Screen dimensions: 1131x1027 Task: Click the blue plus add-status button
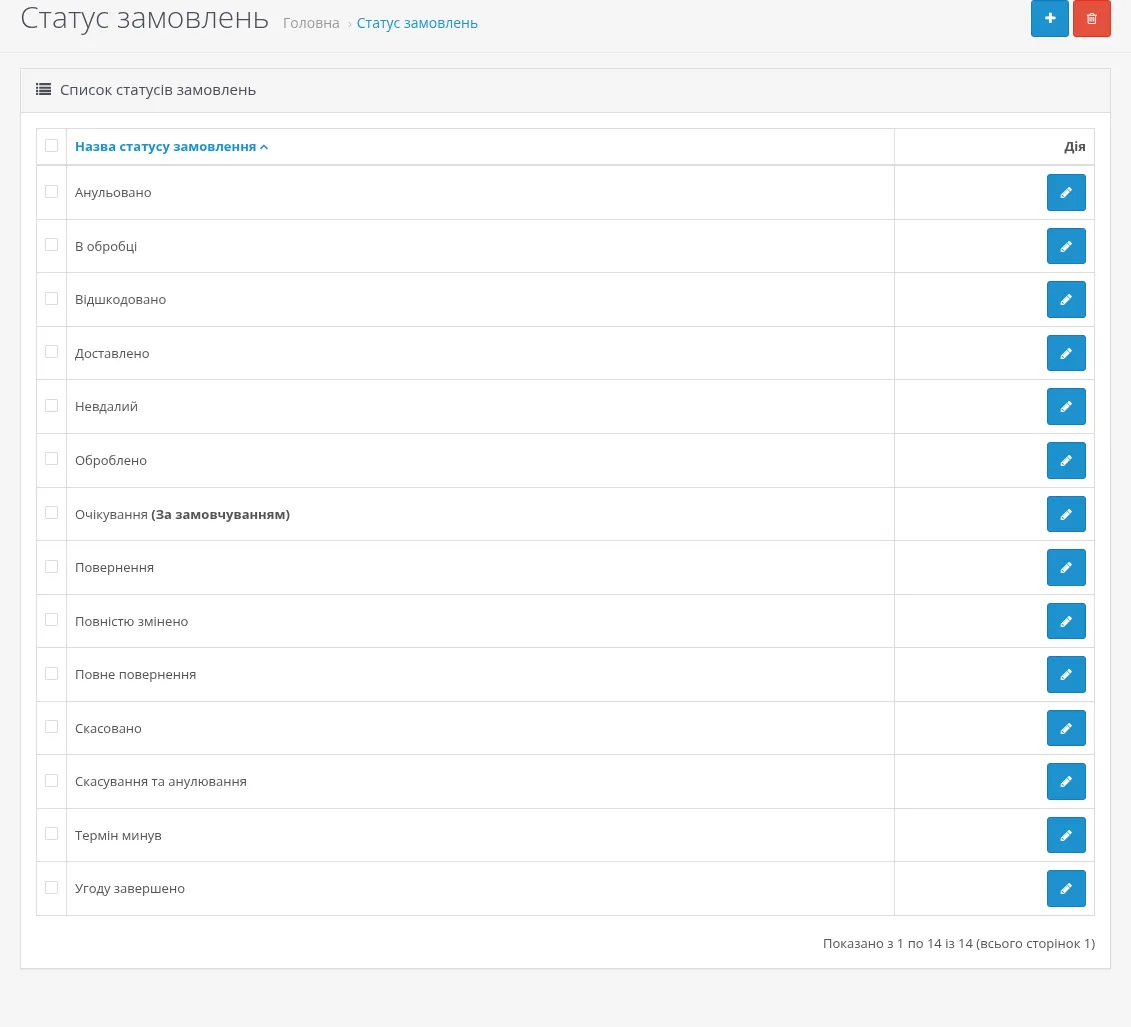(x=1049, y=18)
